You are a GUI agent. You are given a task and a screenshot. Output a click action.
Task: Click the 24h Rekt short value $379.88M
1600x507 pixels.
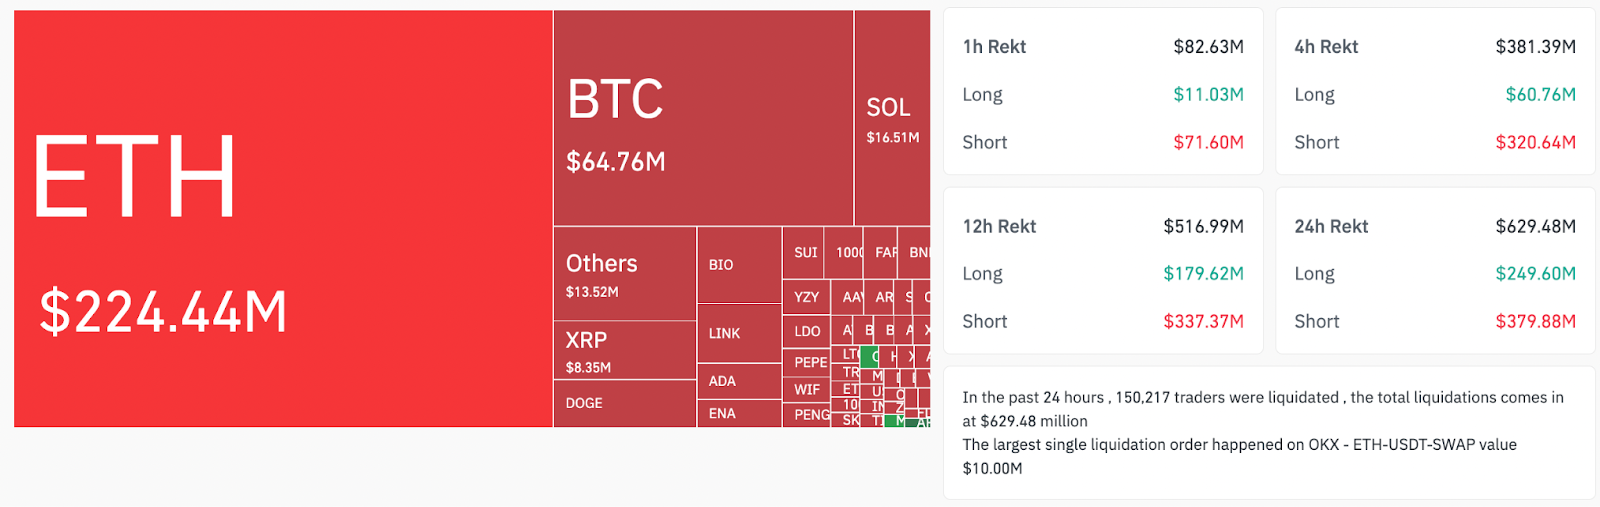point(1535,322)
